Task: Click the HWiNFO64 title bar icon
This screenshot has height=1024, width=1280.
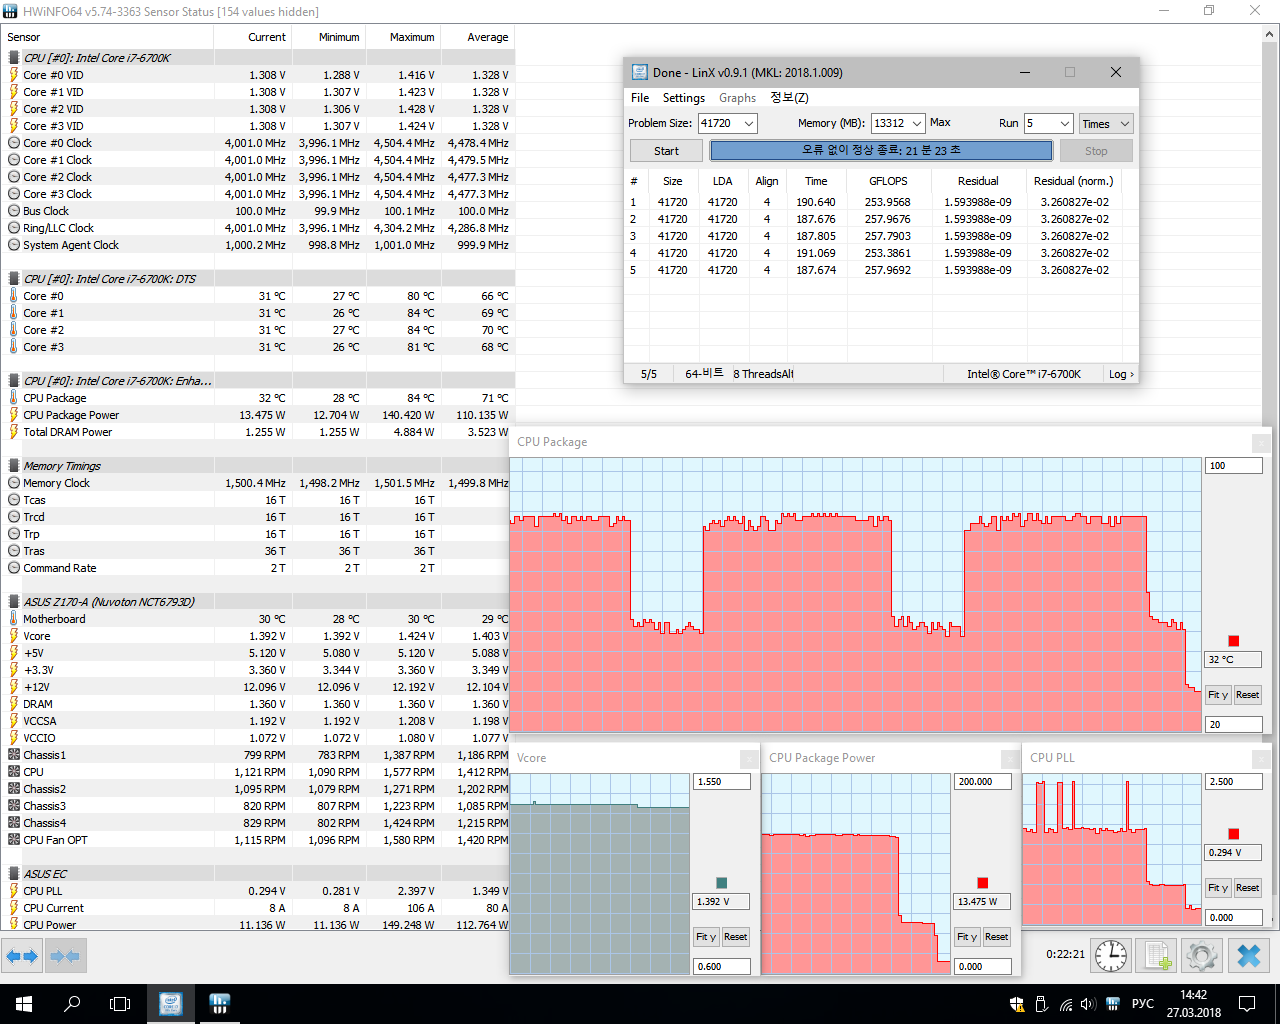Action: tap(10, 11)
